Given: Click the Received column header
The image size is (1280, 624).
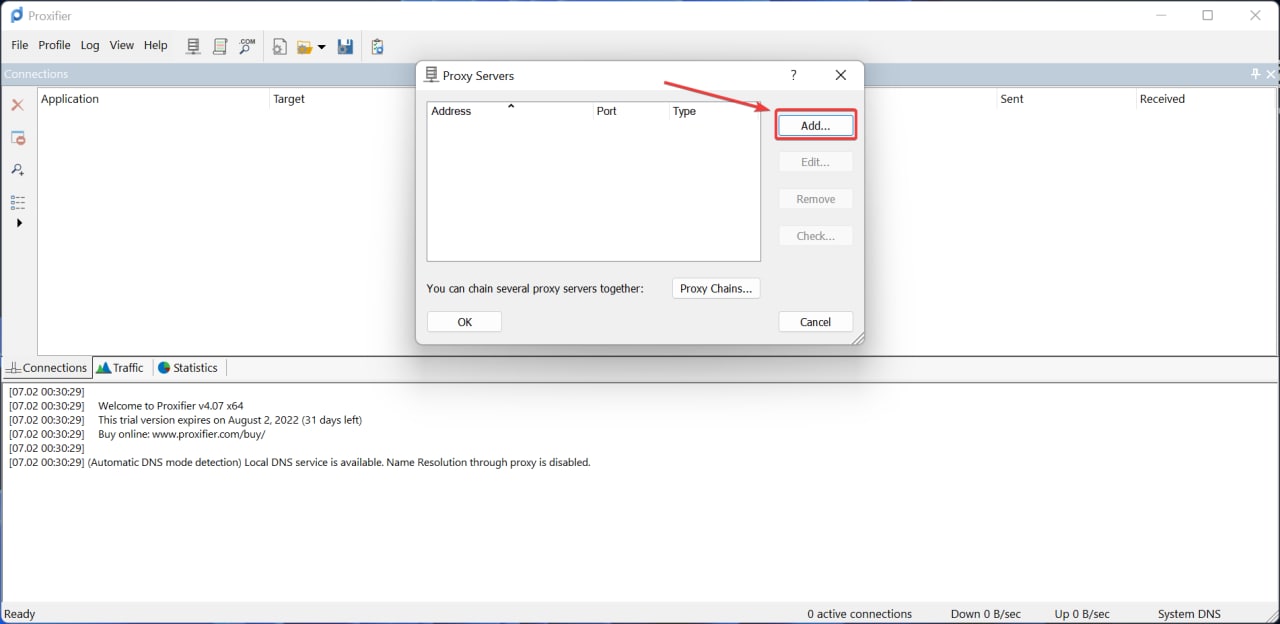Looking at the screenshot, I should click(x=1206, y=99).
